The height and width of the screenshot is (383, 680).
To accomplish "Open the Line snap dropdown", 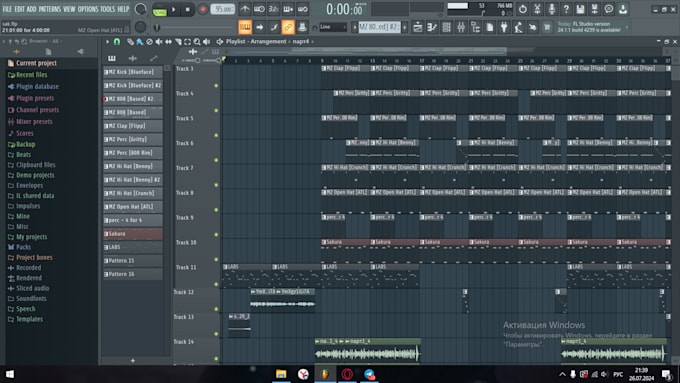I will click(x=333, y=27).
